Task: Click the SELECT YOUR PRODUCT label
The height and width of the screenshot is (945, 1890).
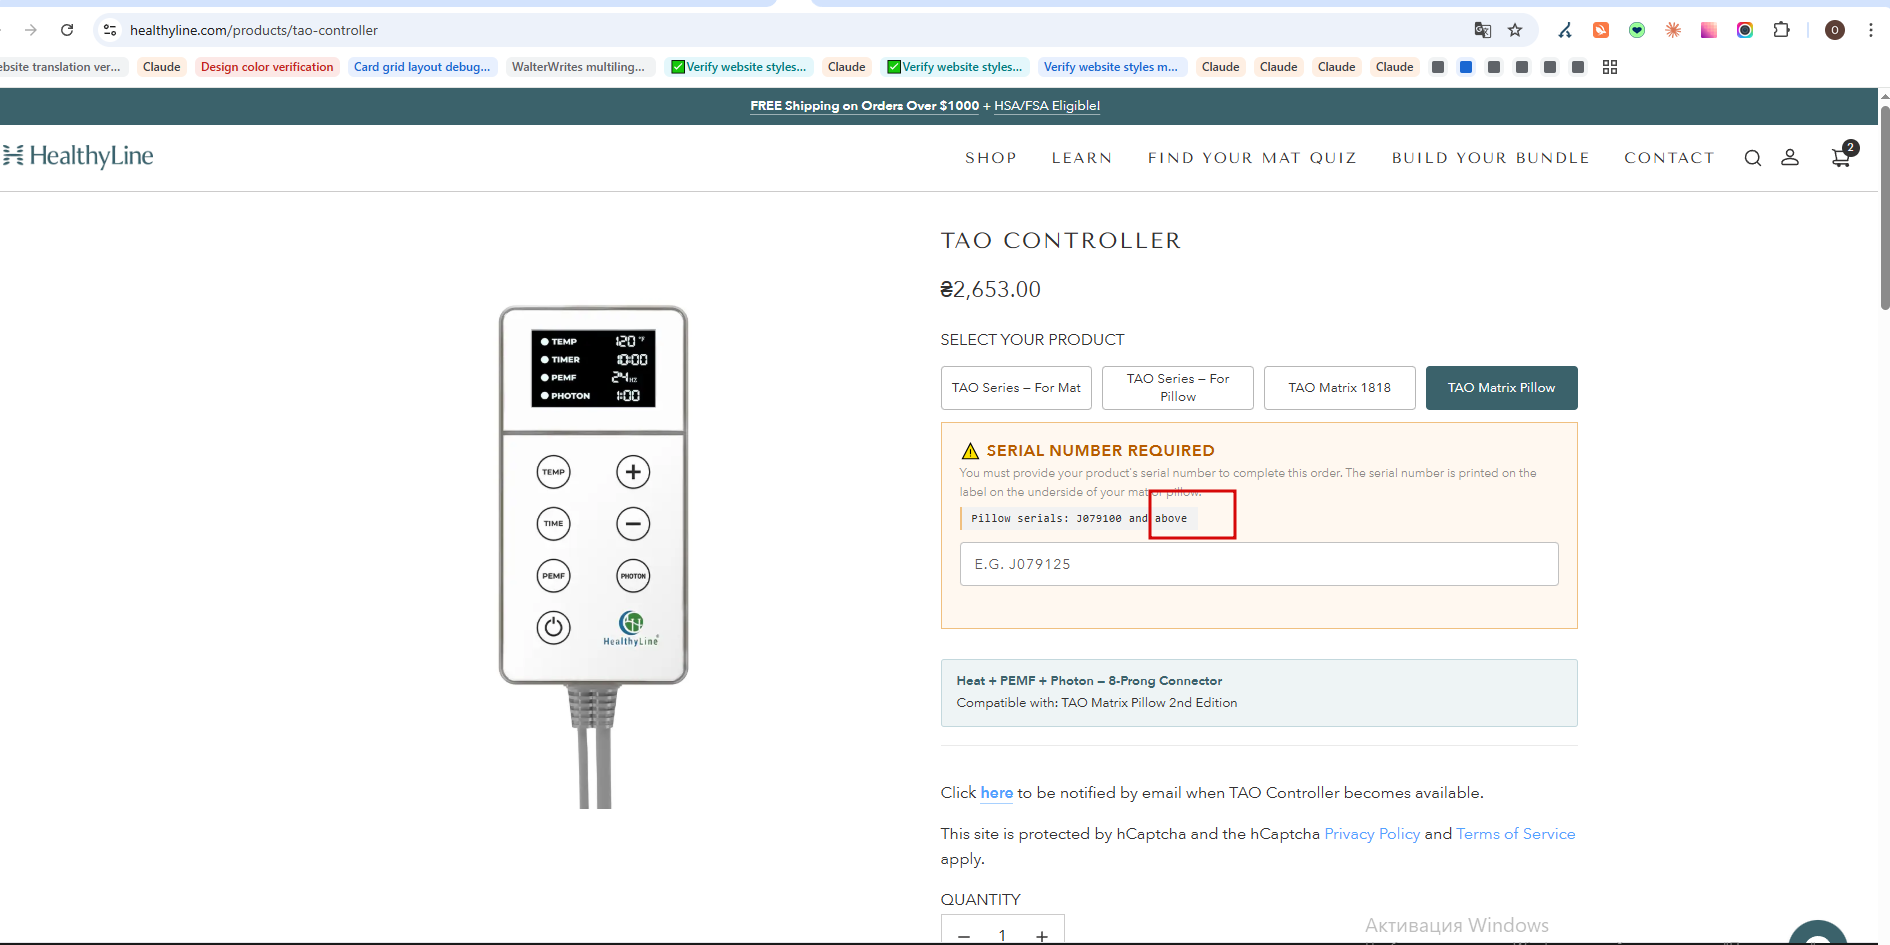Action: click(x=1033, y=340)
